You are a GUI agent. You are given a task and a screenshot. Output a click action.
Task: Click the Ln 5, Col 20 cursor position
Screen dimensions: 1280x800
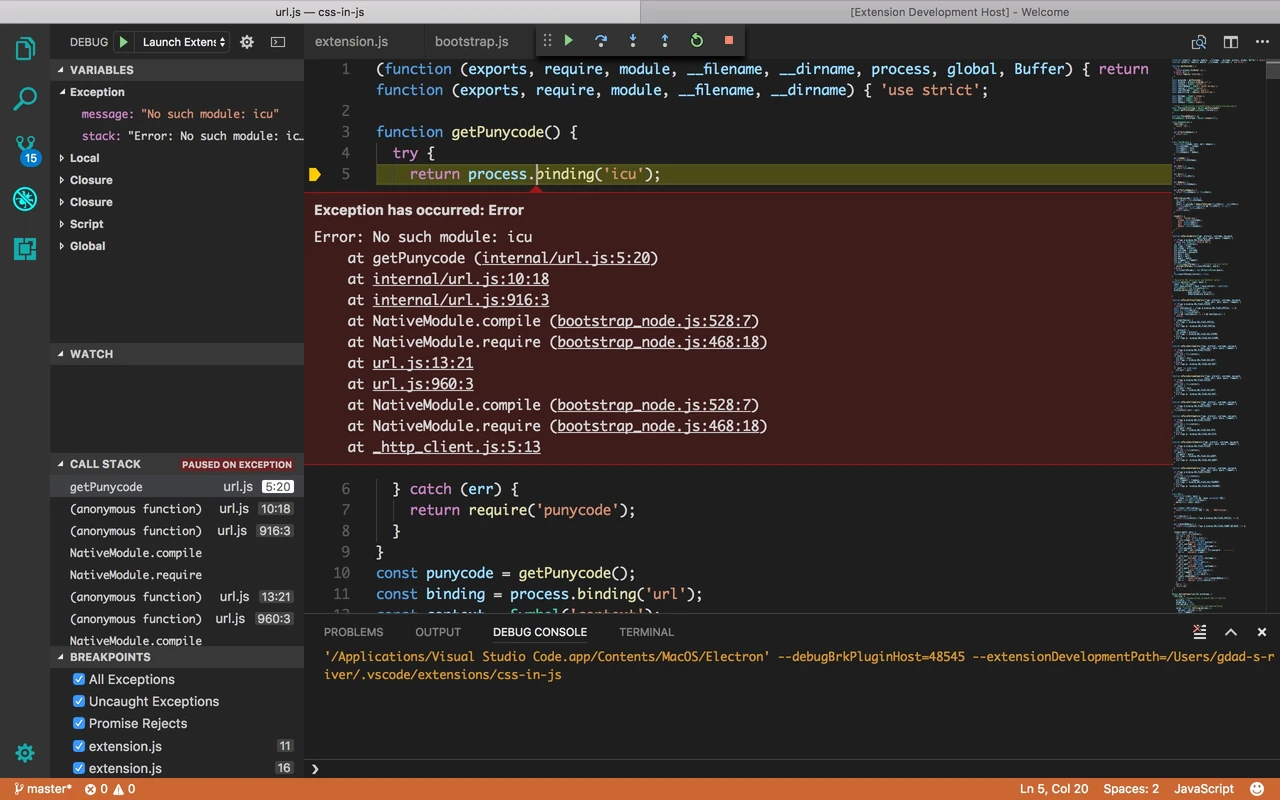click(1054, 789)
